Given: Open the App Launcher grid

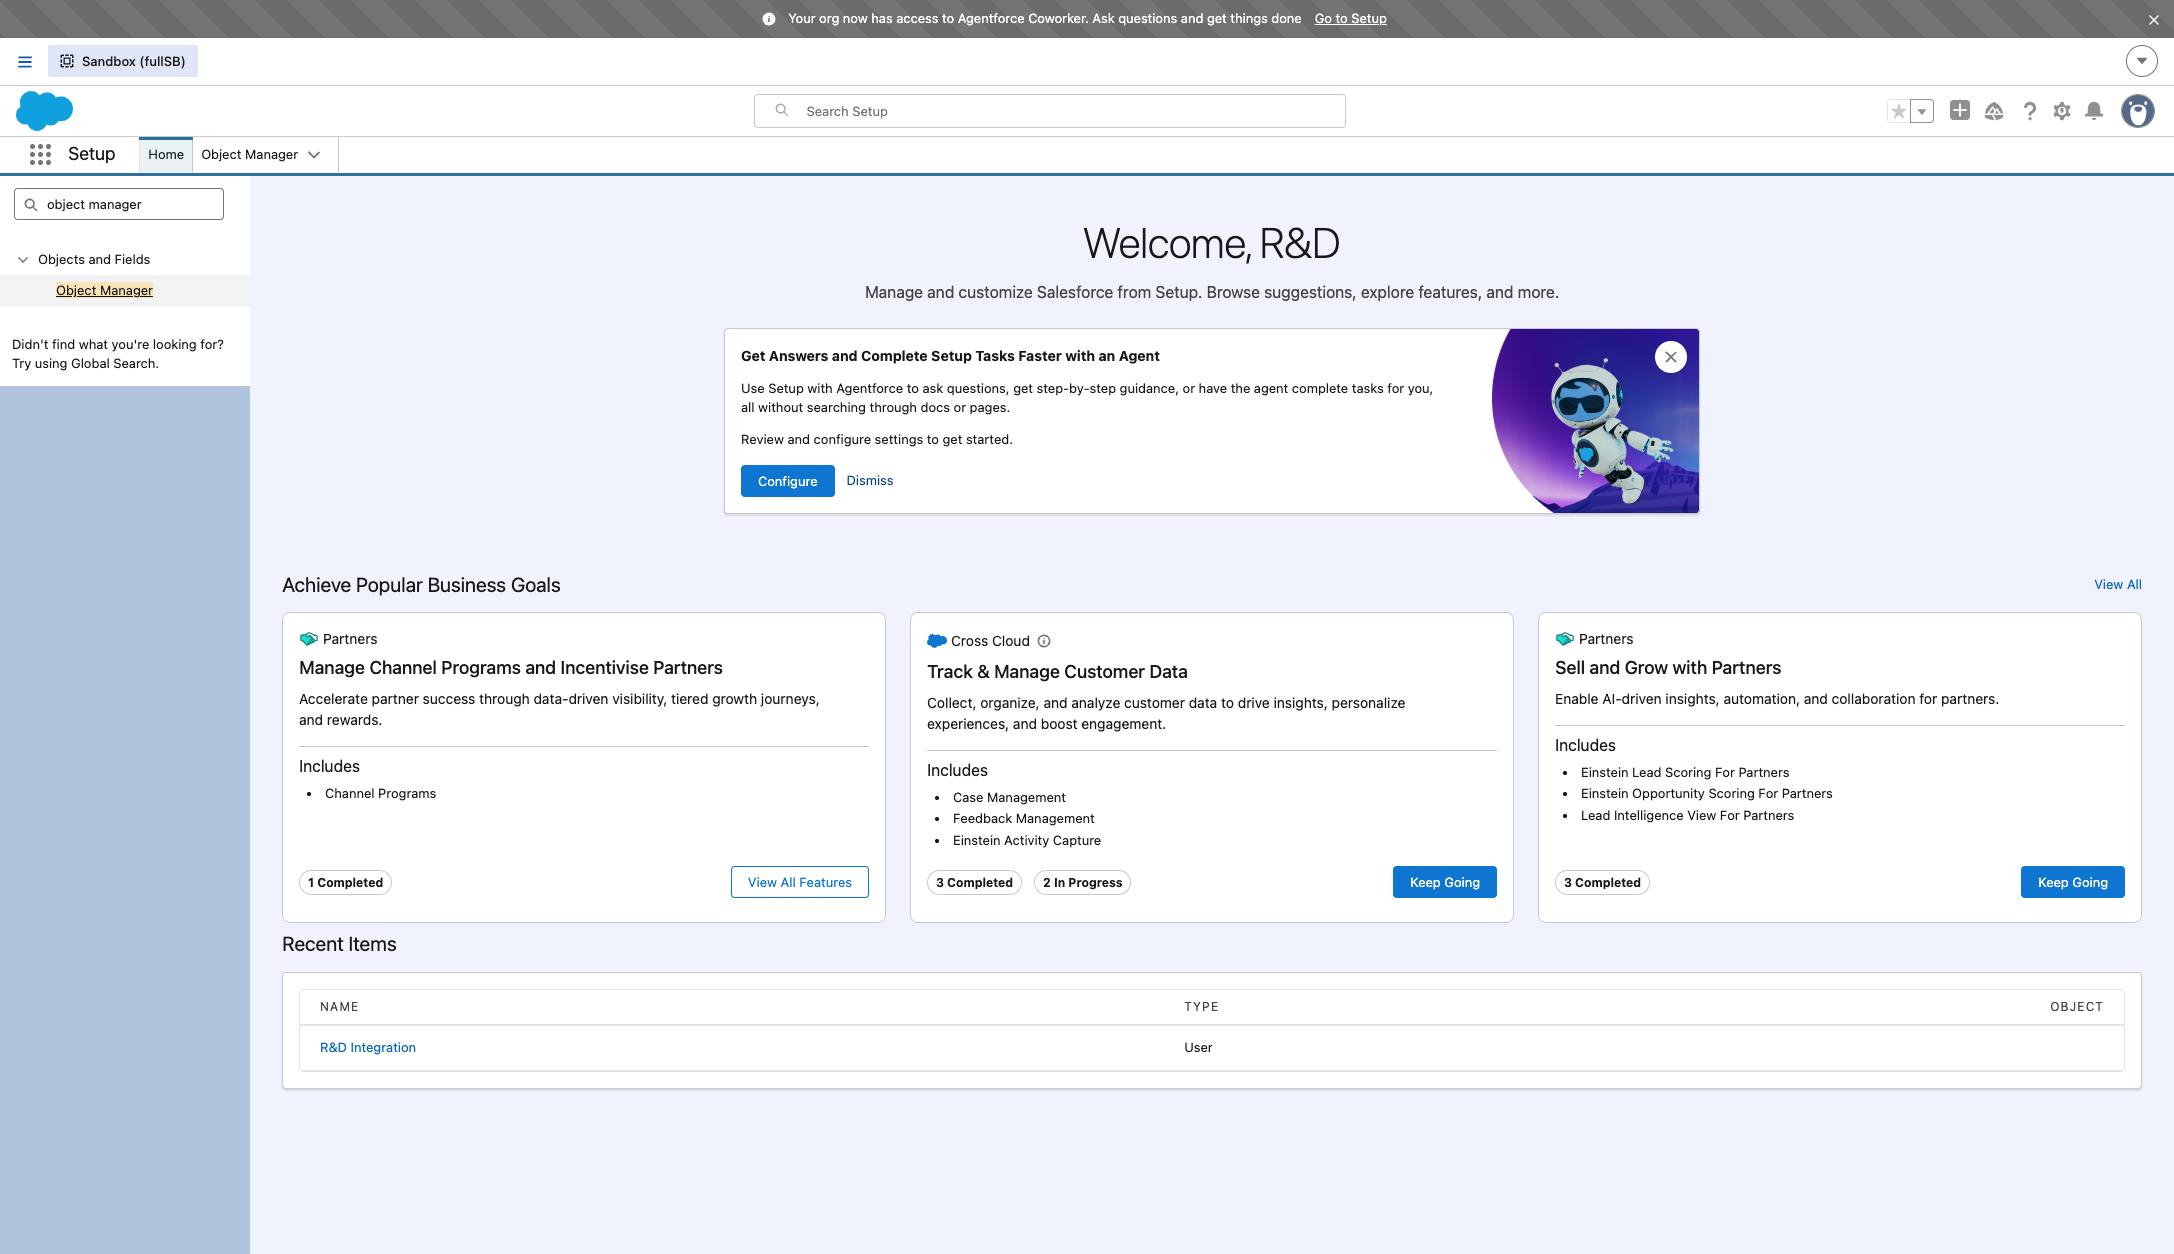Looking at the screenshot, I should [40, 154].
